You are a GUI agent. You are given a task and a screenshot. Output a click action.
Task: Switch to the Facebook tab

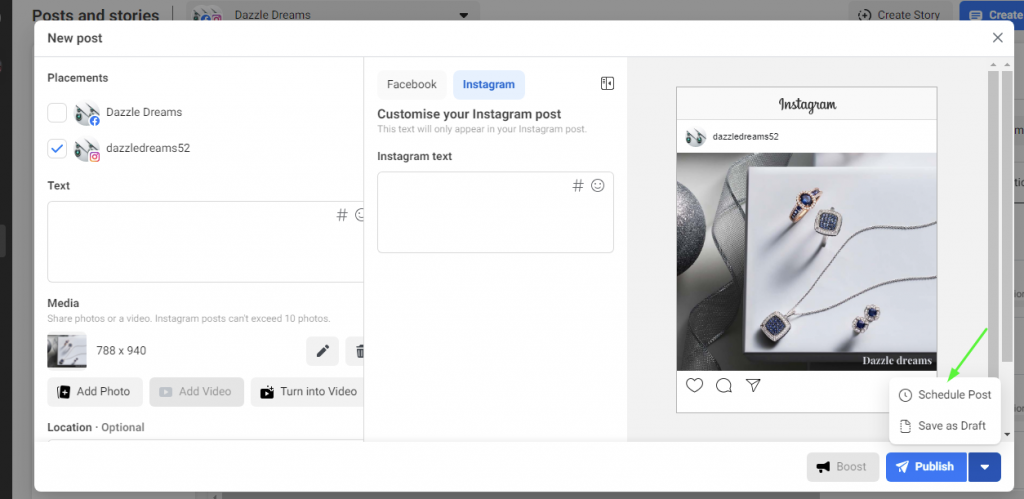(x=411, y=84)
